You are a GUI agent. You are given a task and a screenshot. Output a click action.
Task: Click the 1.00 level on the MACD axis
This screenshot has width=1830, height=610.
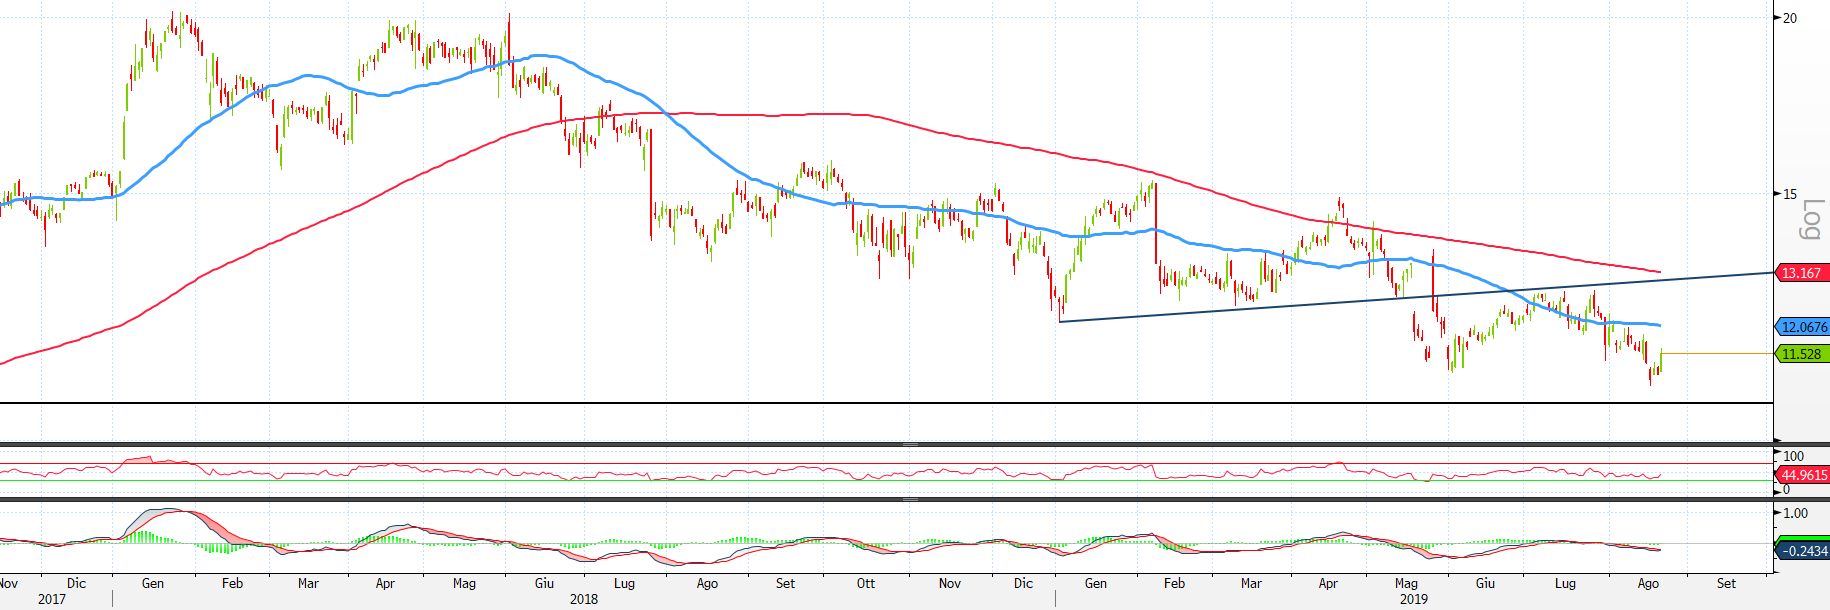[x=1795, y=513]
